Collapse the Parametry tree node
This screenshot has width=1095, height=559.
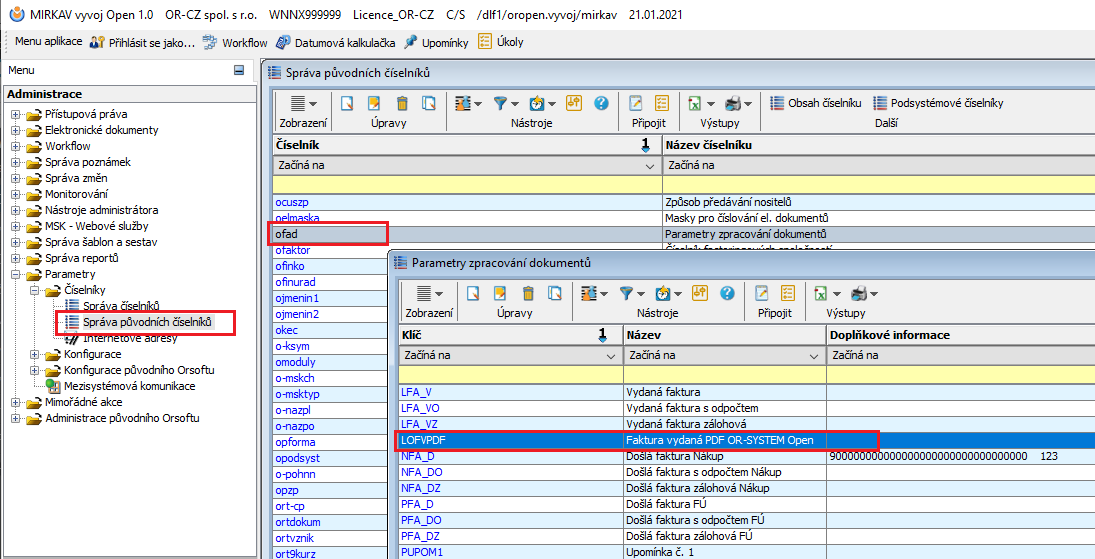pyautogui.click(x=16, y=274)
